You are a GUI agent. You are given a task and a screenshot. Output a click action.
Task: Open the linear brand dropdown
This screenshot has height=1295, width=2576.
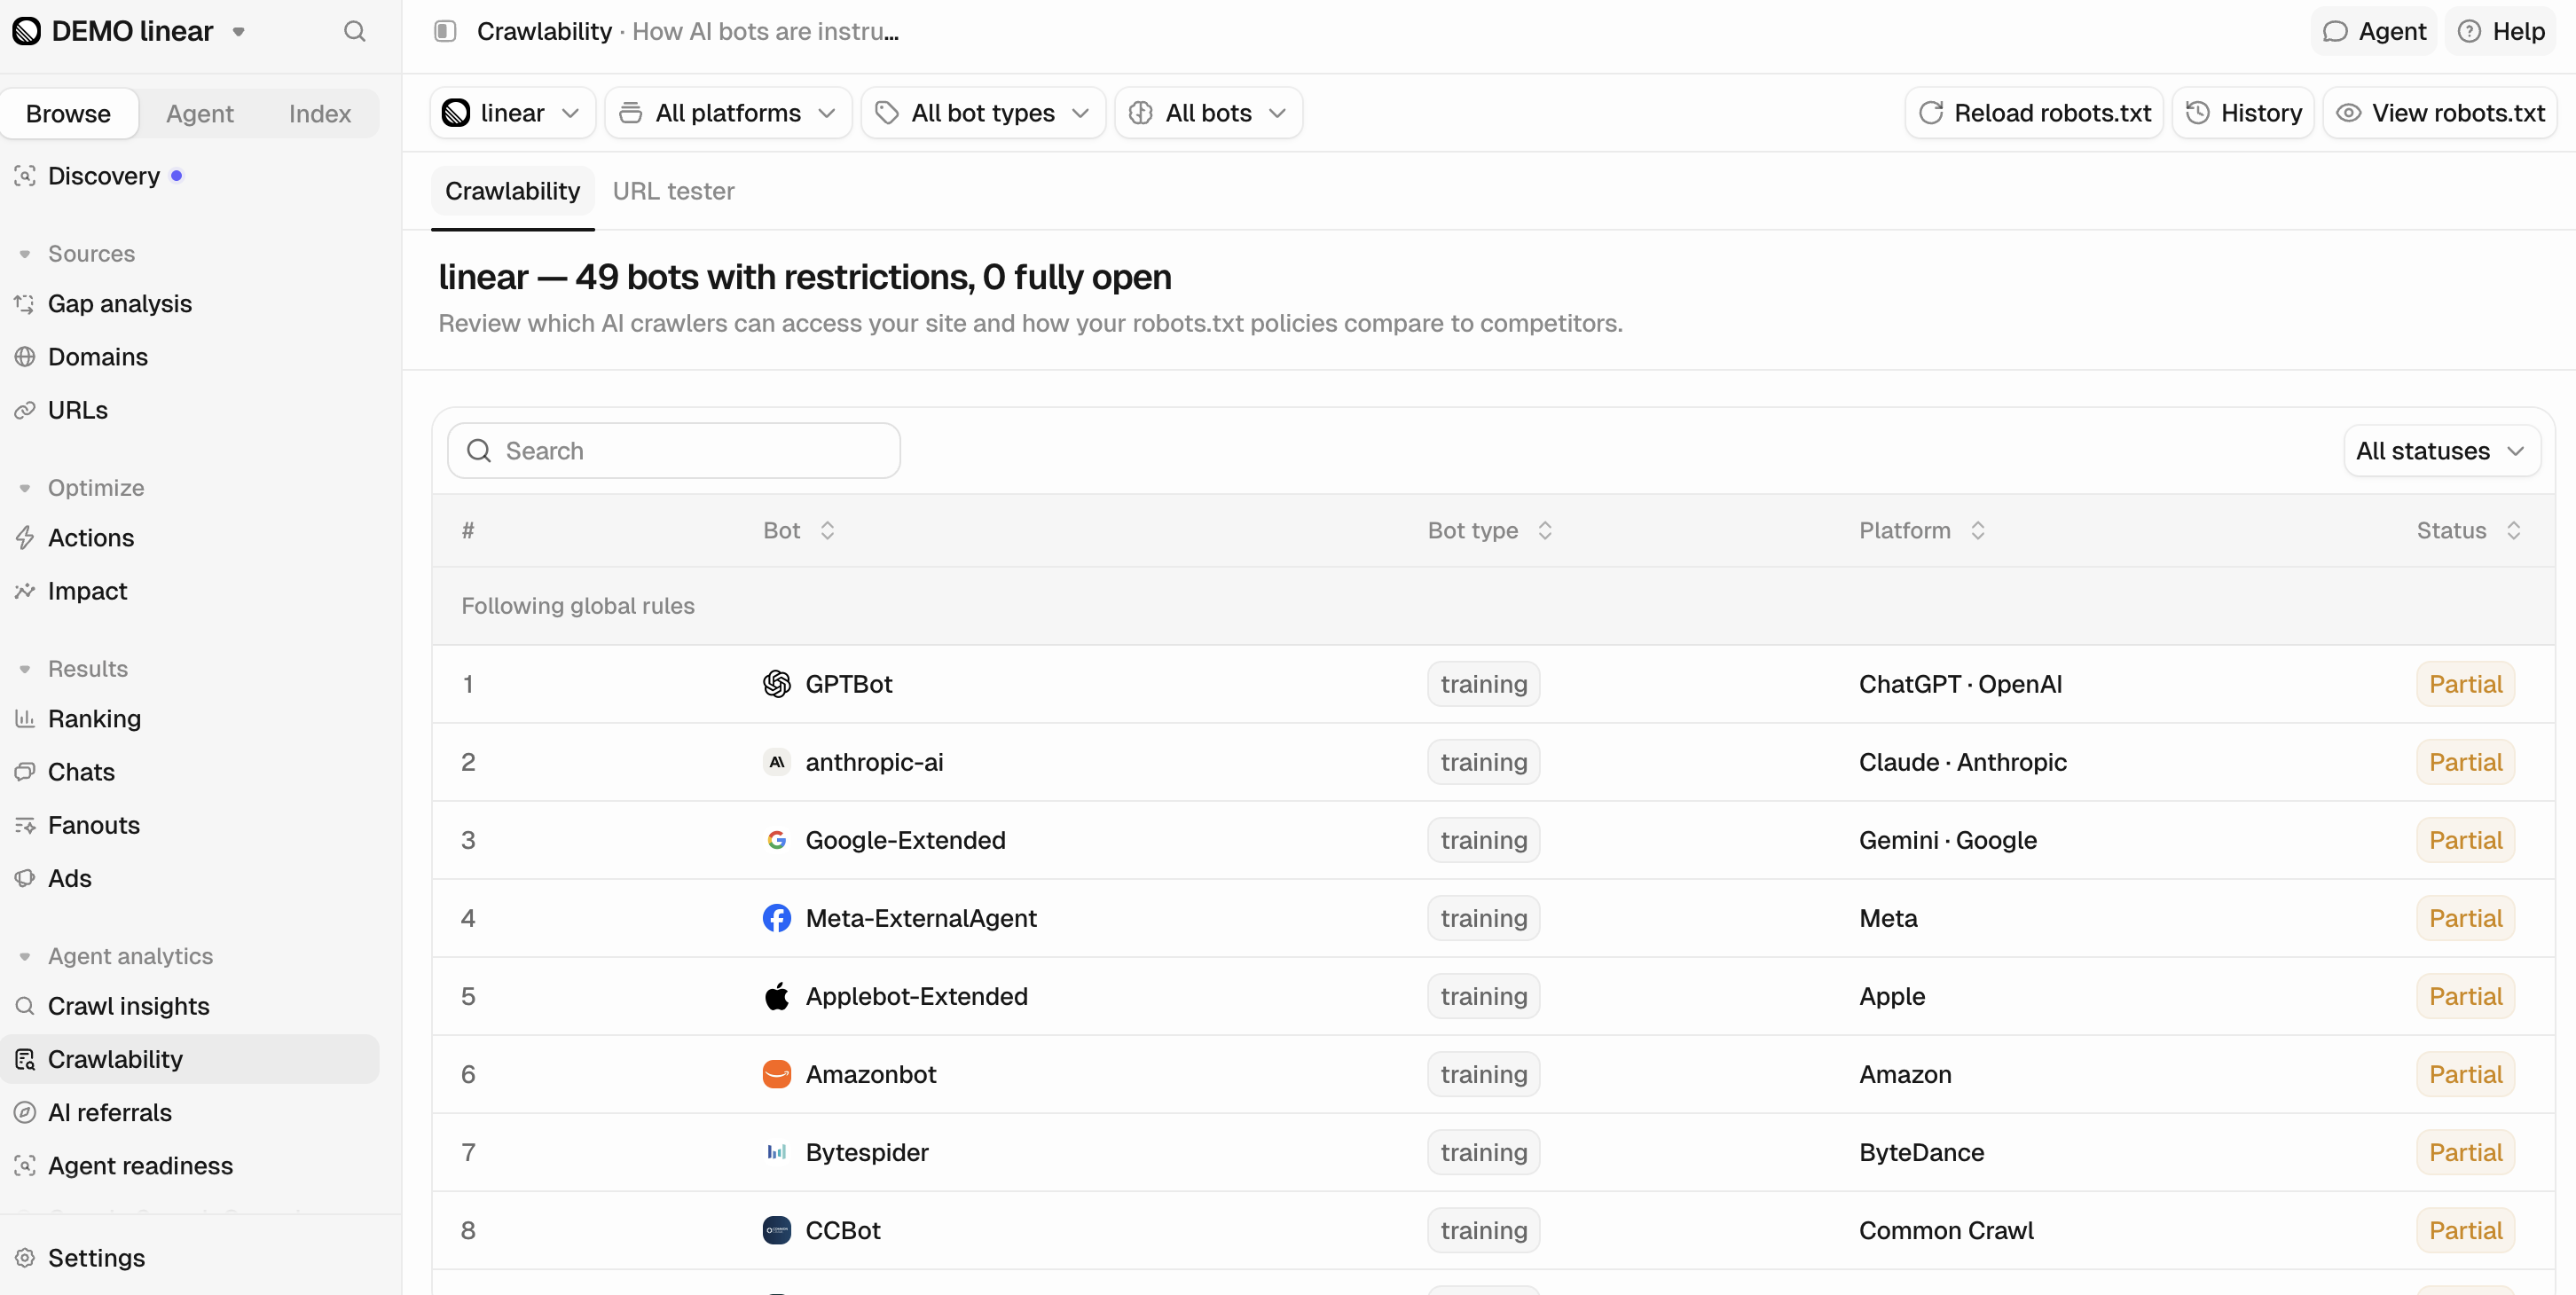pos(512,113)
